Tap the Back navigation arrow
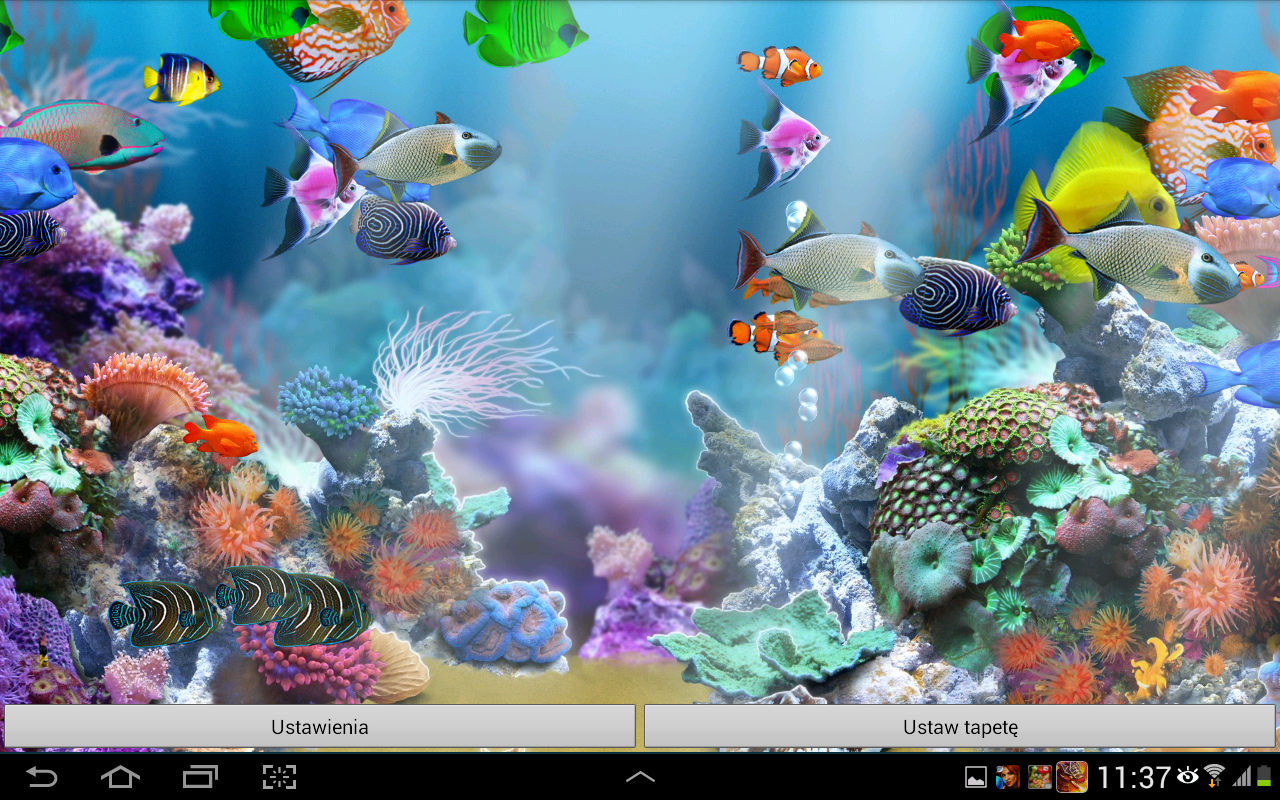 pyautogui.click(x=41, y=777)
